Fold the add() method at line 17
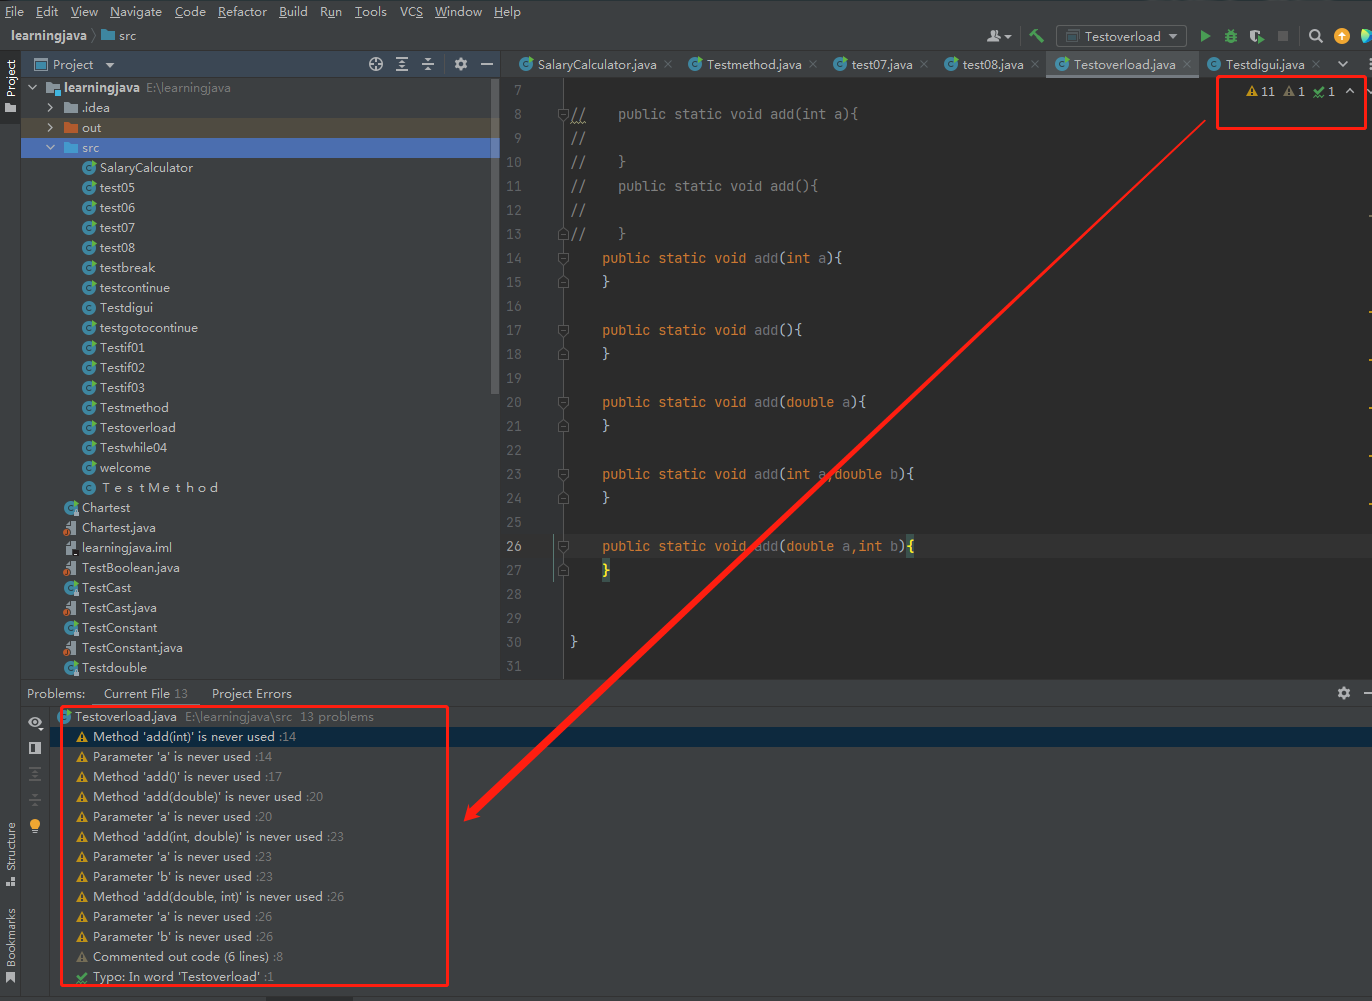This screenshot has width=1372, height=1001. (563, 330)
